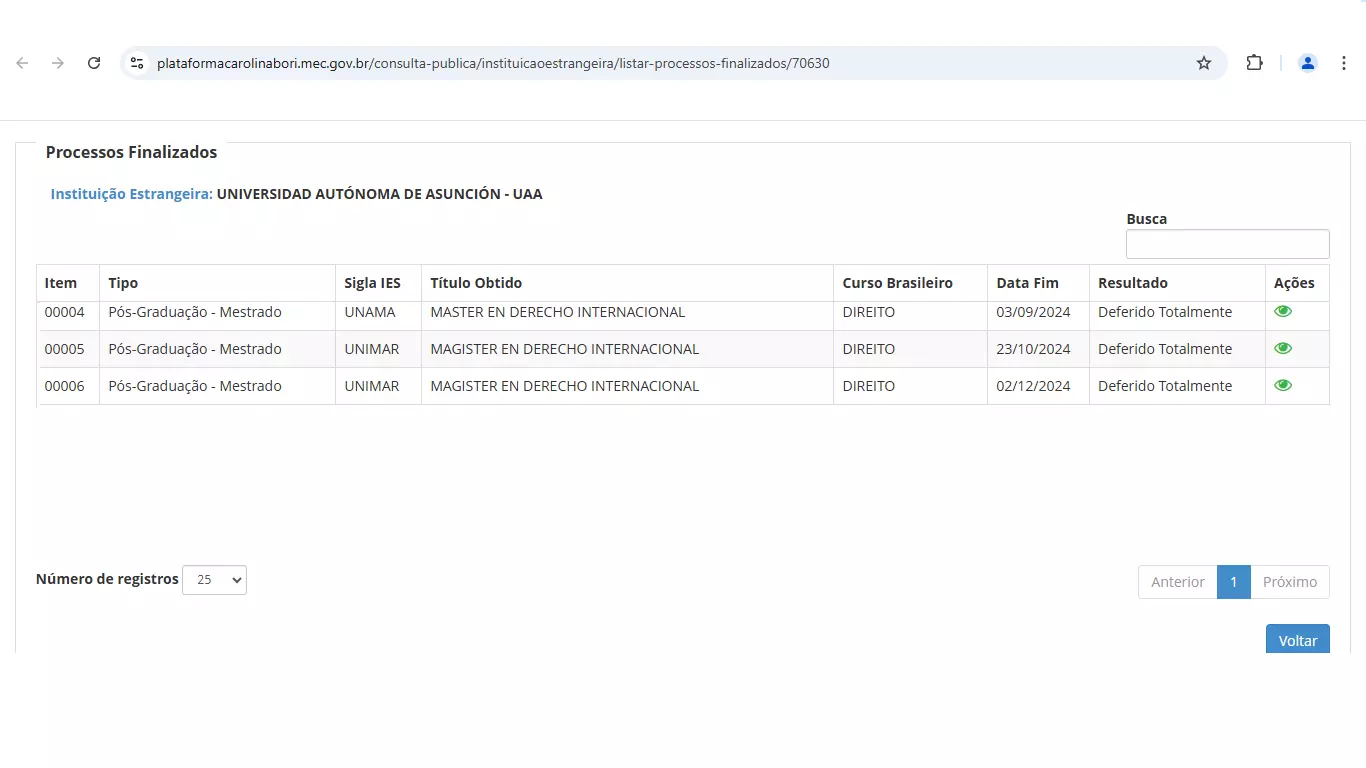Click item number 00005
The width and height of the screenshot is (1366, 768).
pyautogui.click(x=65, y=349)
